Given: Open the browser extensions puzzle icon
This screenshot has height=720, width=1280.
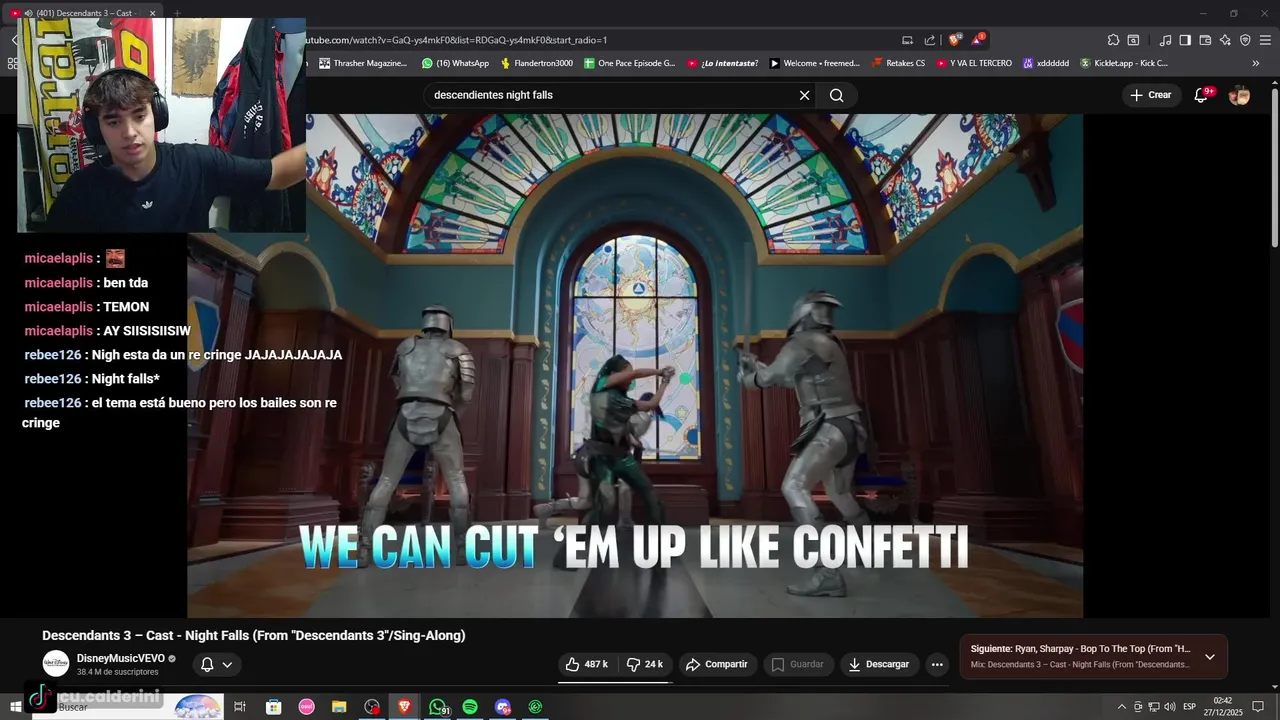Looking at the screenshot, I should coord(1113,40).
